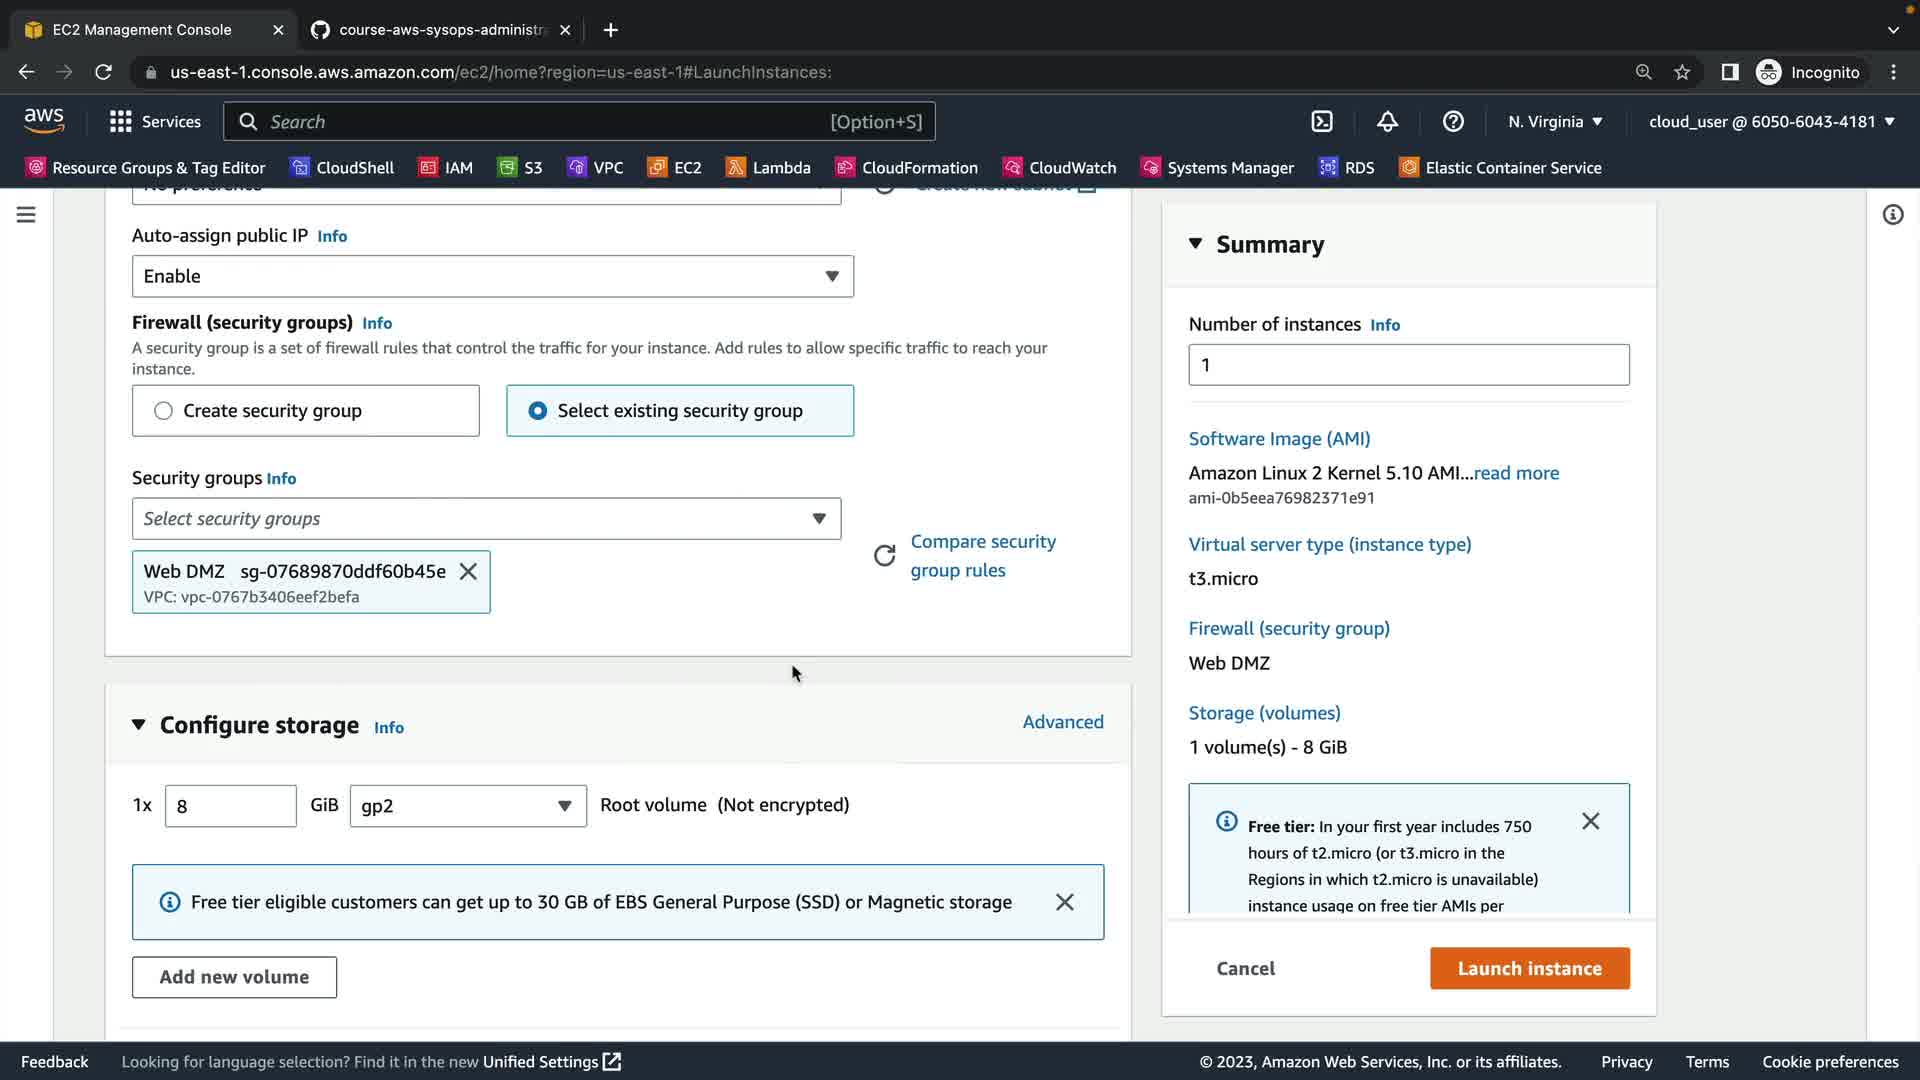
Task: Open the Select security groups dropdown
Action: [486, 519]
